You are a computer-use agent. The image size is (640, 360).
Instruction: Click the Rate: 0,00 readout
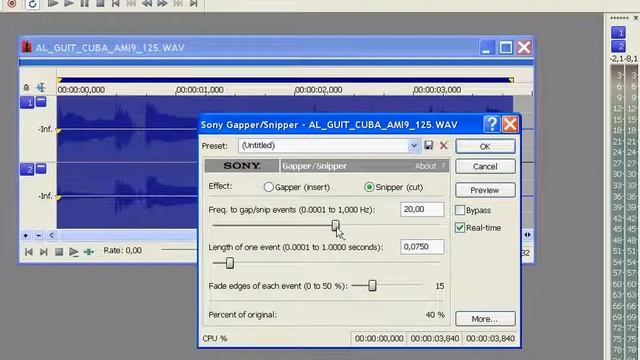pyautogui.click(x=122, y=250)
